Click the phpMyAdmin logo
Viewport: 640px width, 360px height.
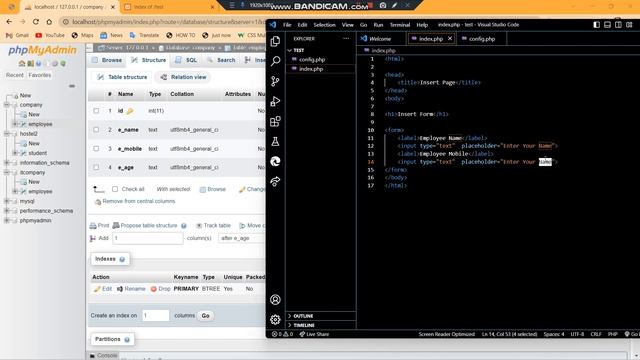click(x=42, y=50)
